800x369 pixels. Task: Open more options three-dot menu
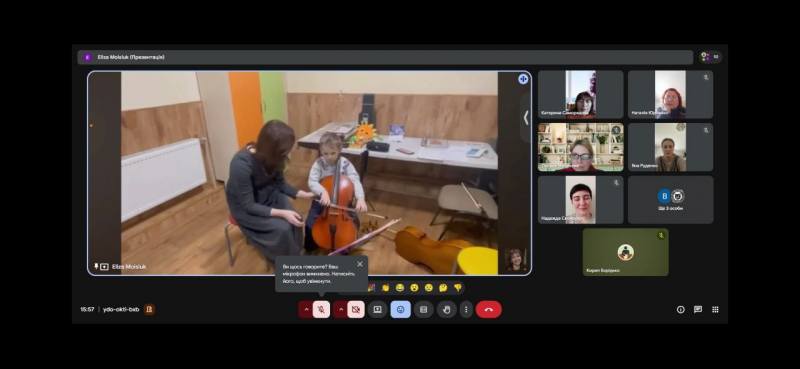pyautogui.click(x=466, y=309)
